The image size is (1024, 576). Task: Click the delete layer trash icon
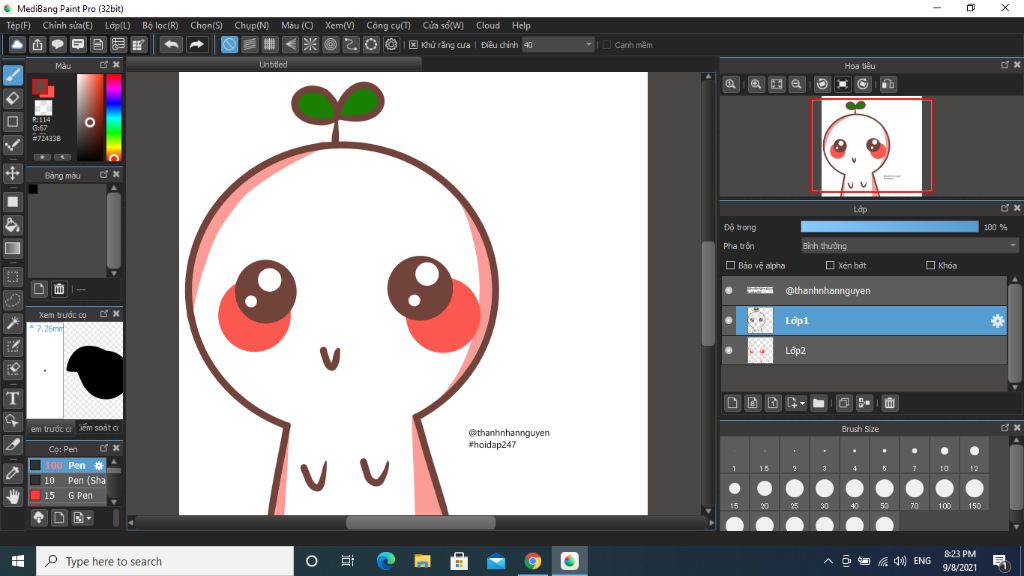(x=890, y=403)
